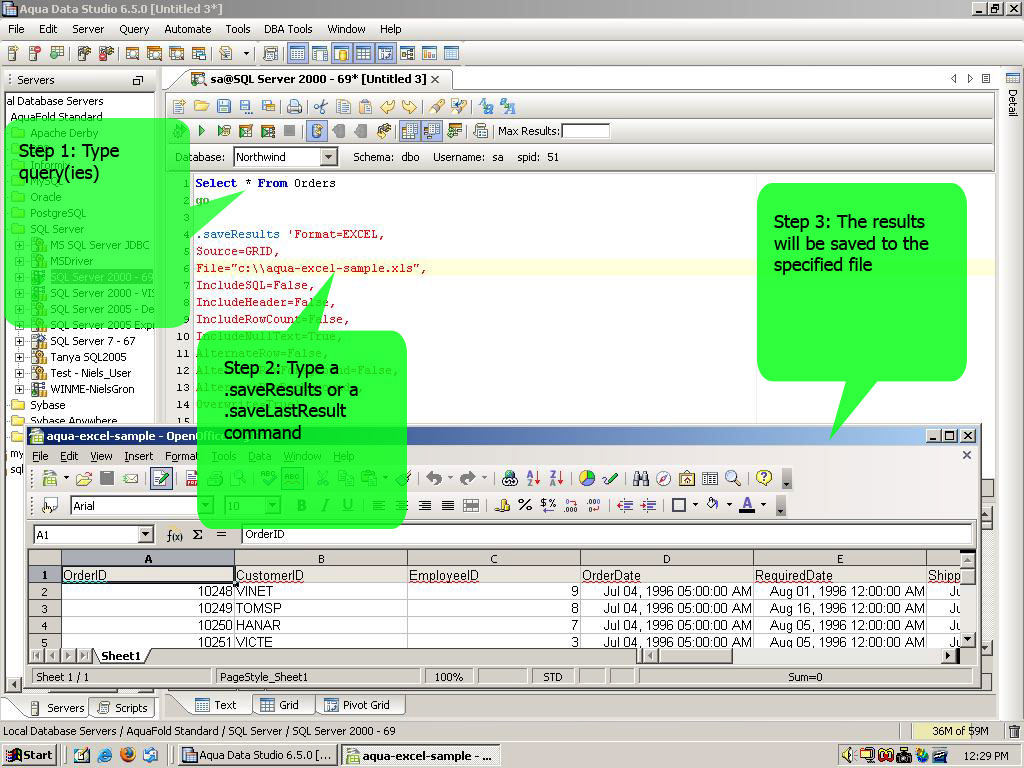This screenshot has width=1024, height=768.
Task: Toggle grid results view button in execute toolbar
Action: [409, 131]
